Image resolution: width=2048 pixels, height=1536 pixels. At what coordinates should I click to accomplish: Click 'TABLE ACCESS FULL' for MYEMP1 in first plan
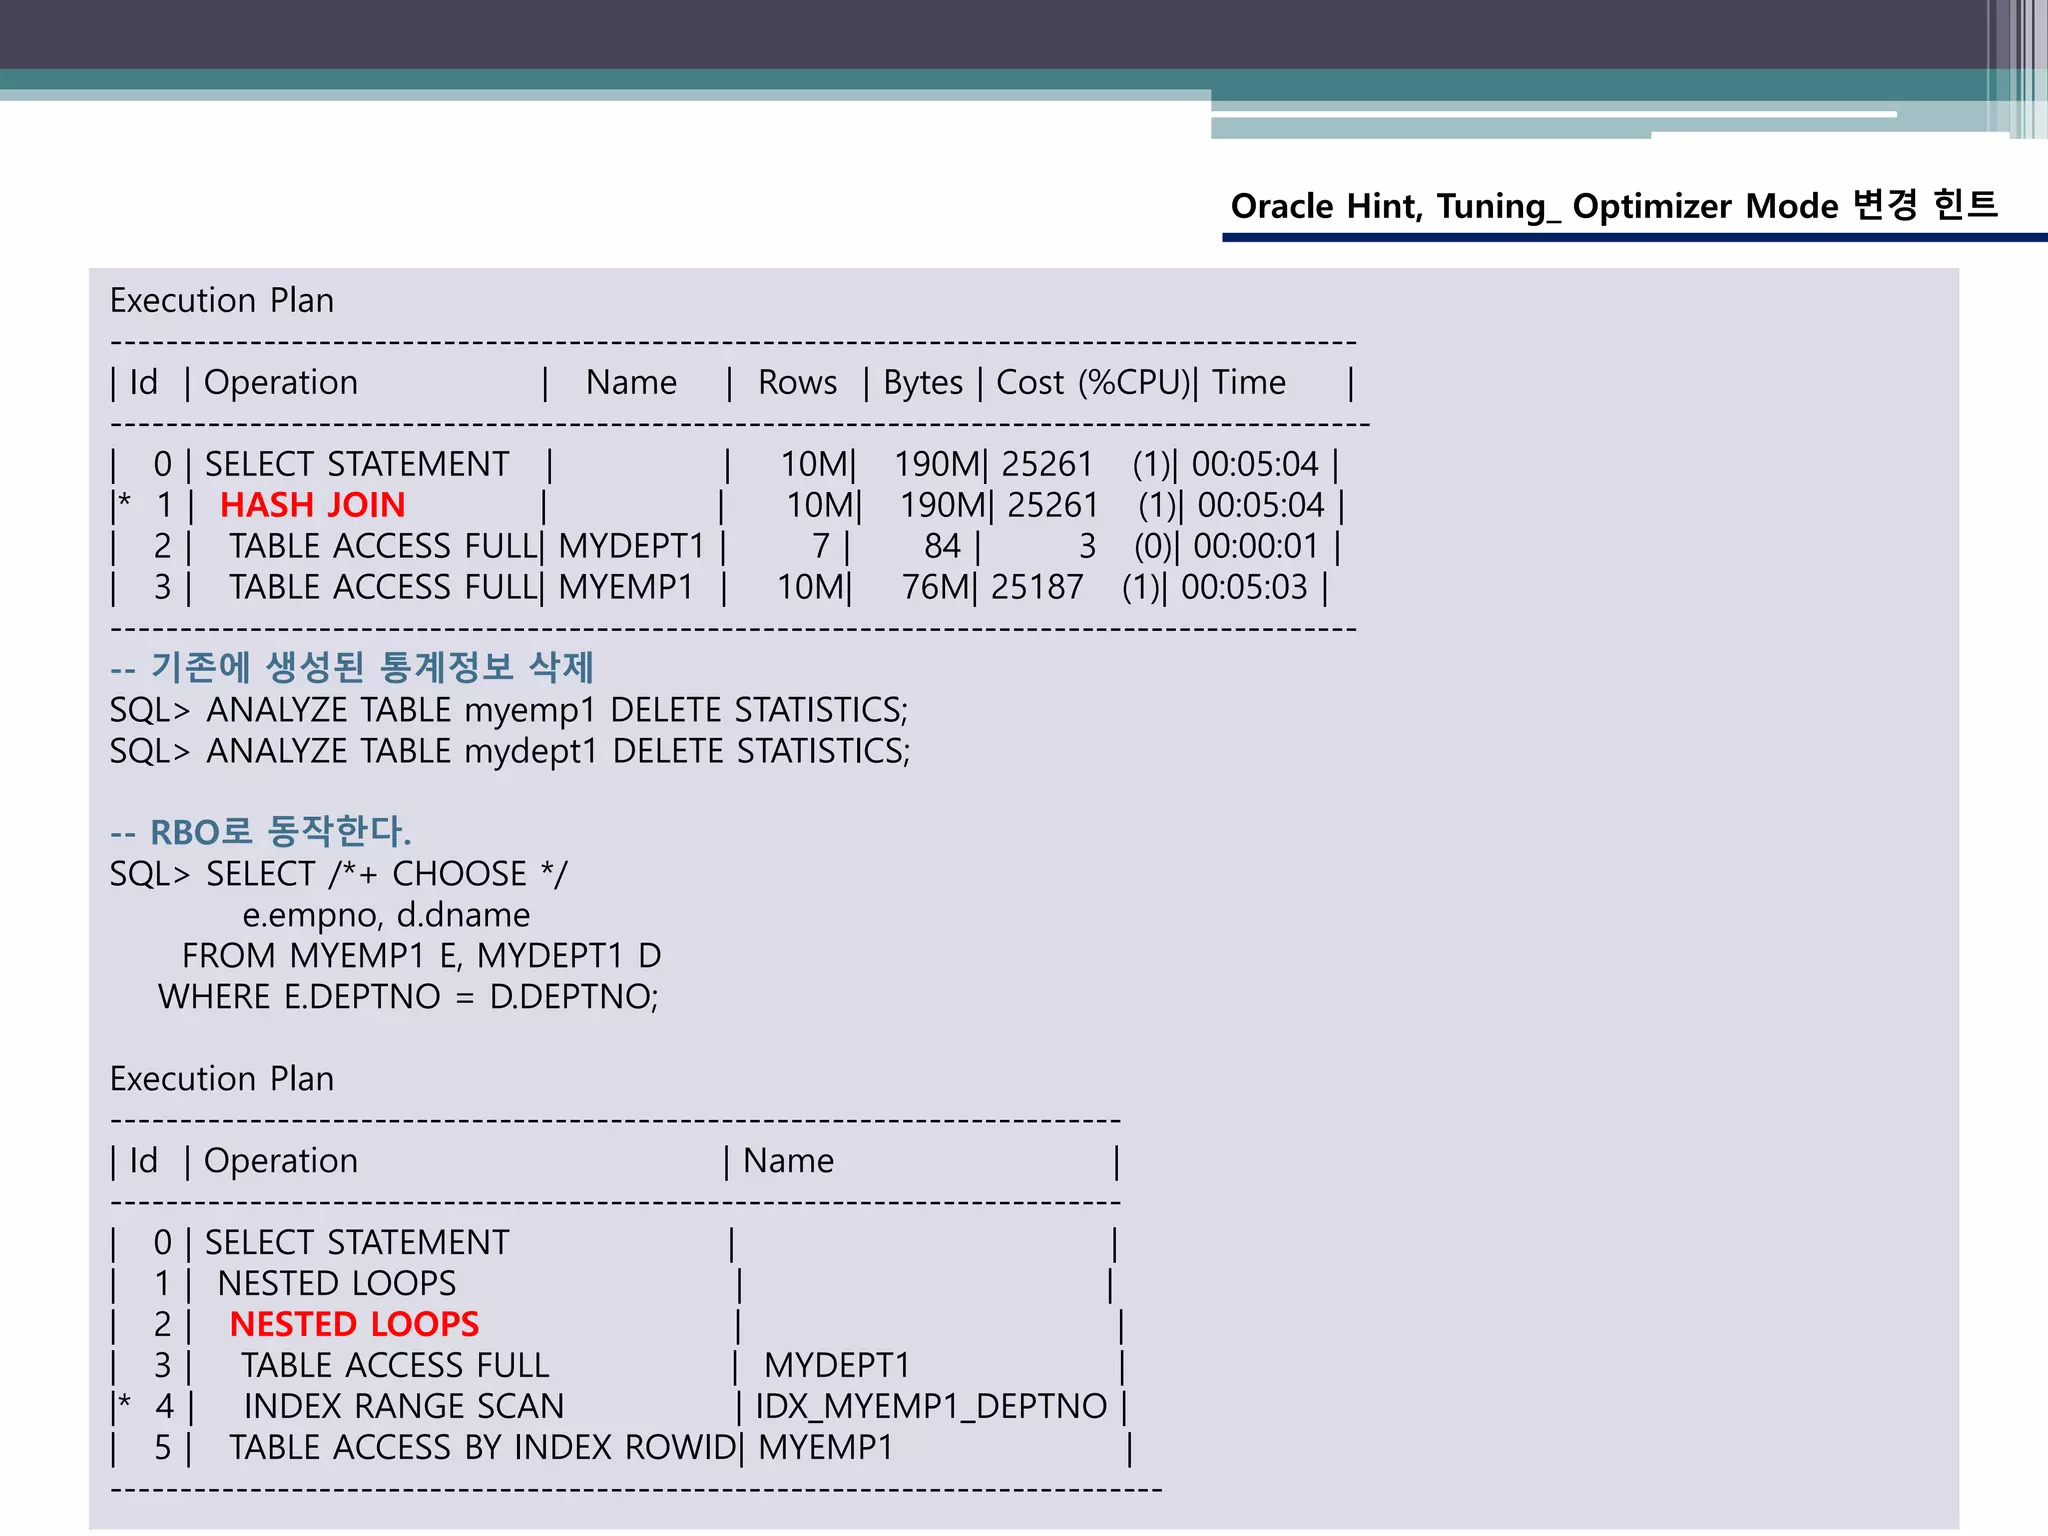point(383,587)
